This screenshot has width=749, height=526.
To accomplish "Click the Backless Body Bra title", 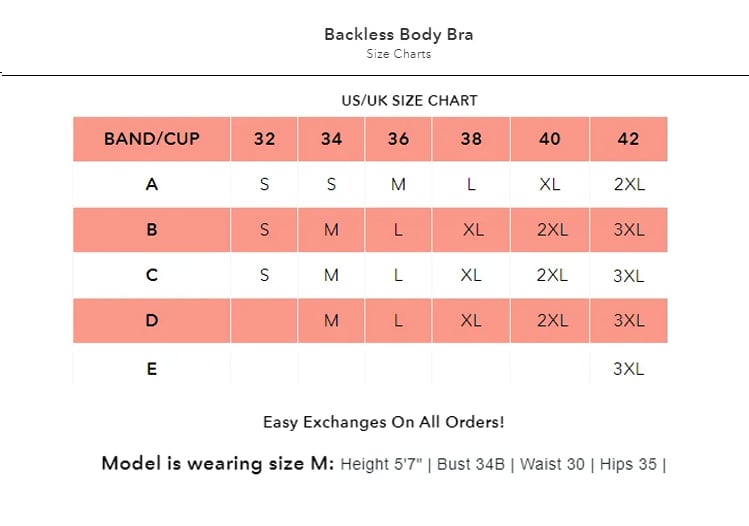I will click(398, 34).
